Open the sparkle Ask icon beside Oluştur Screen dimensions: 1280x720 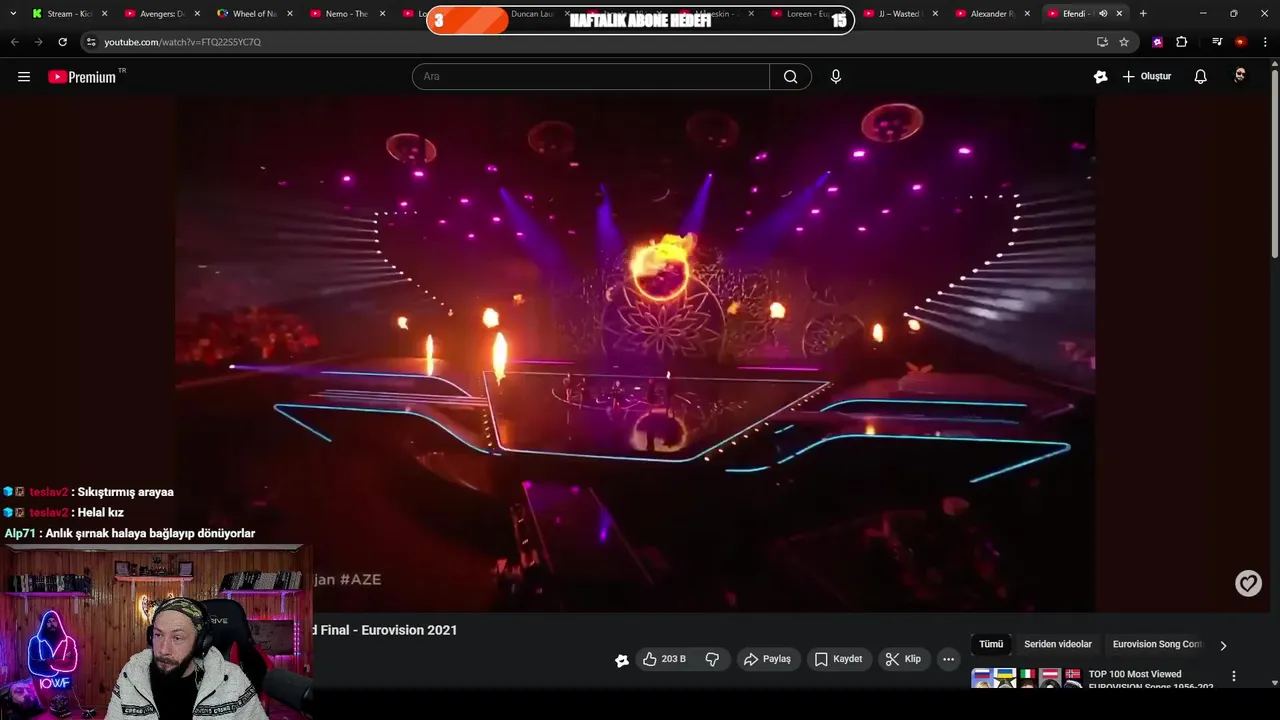1100,77
